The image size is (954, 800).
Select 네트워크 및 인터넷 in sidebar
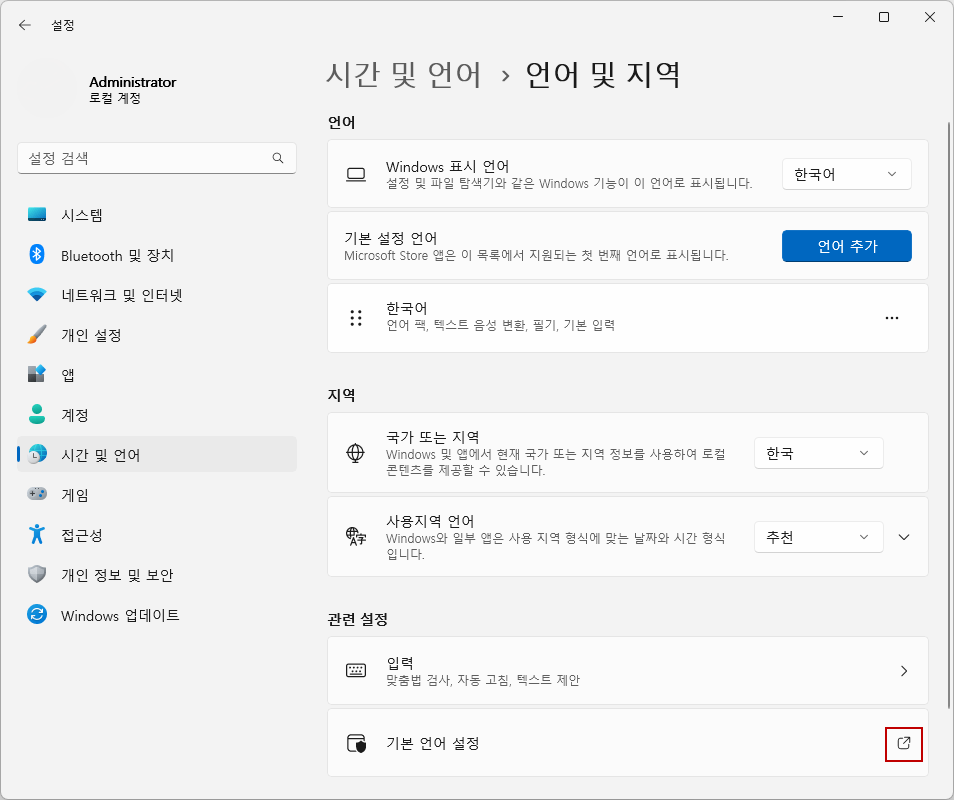tap(157, 295)
